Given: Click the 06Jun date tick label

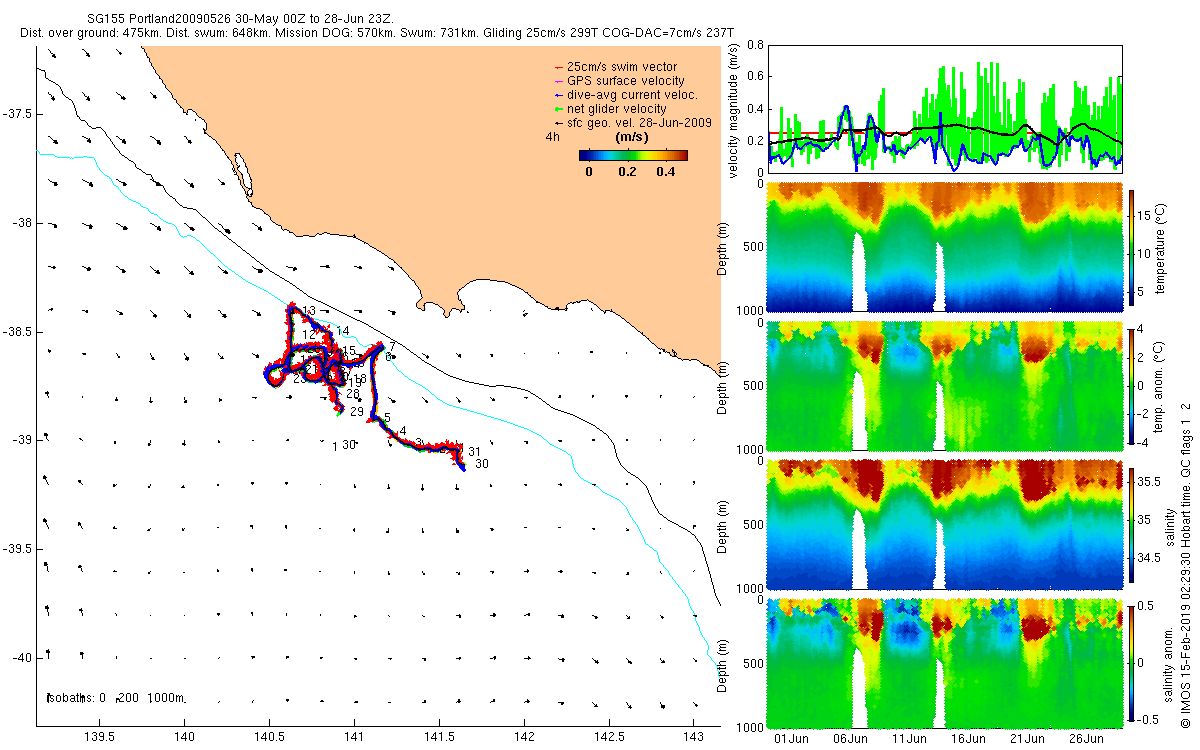Looking at the screenshot, I should 850,739.
